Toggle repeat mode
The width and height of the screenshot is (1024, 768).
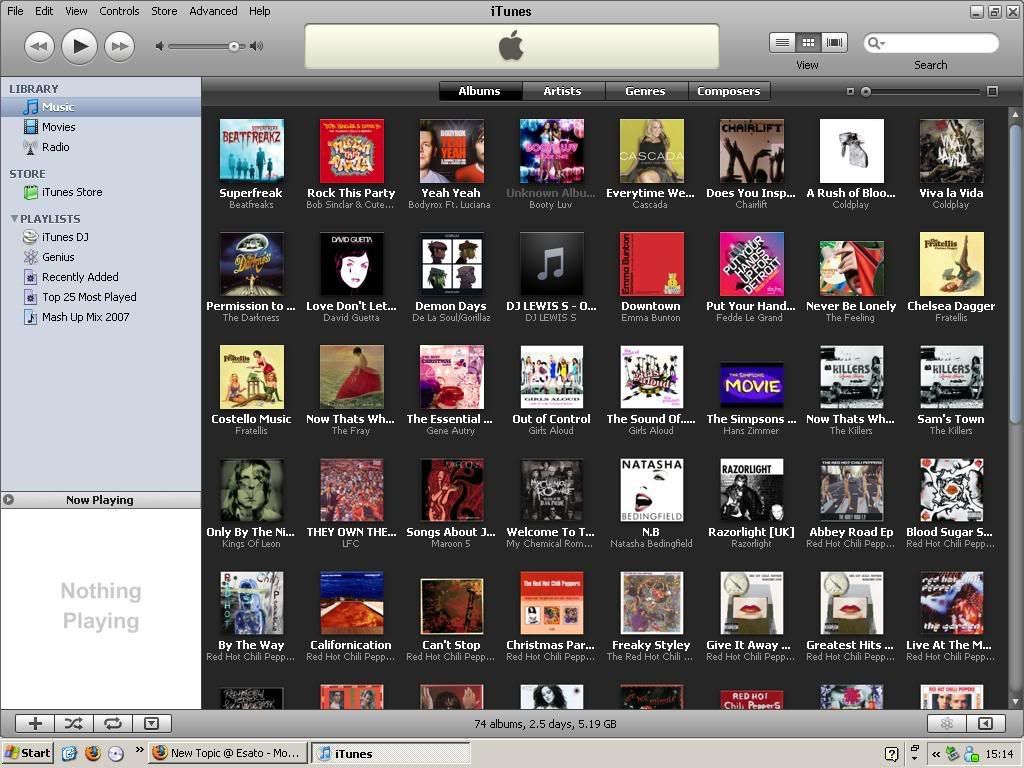(x=113, y=724)
